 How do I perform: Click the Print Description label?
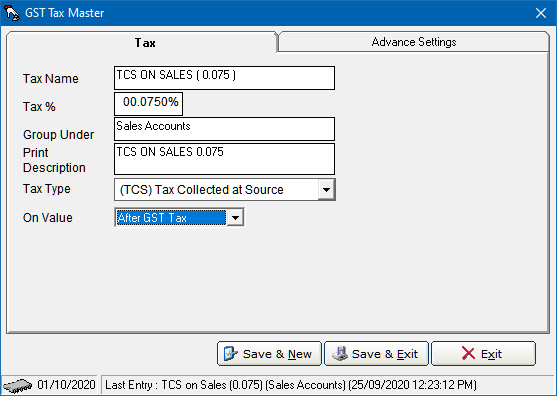pyautogui.click(x=54, y=160)
